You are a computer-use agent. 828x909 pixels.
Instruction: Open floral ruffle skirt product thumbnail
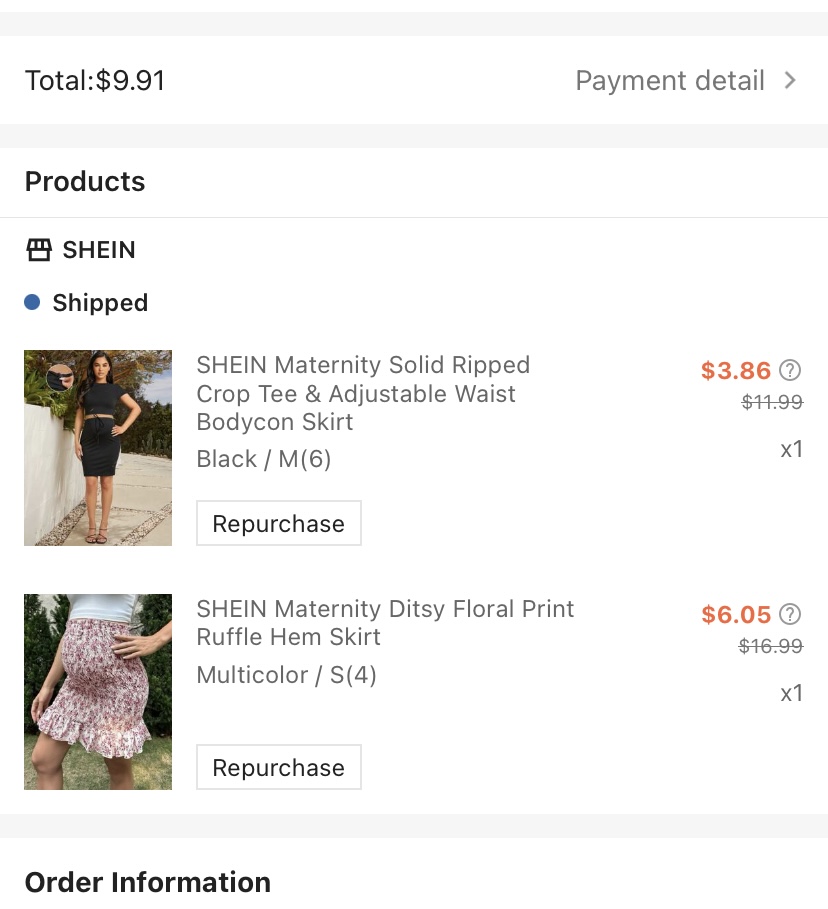click(98, 692)
